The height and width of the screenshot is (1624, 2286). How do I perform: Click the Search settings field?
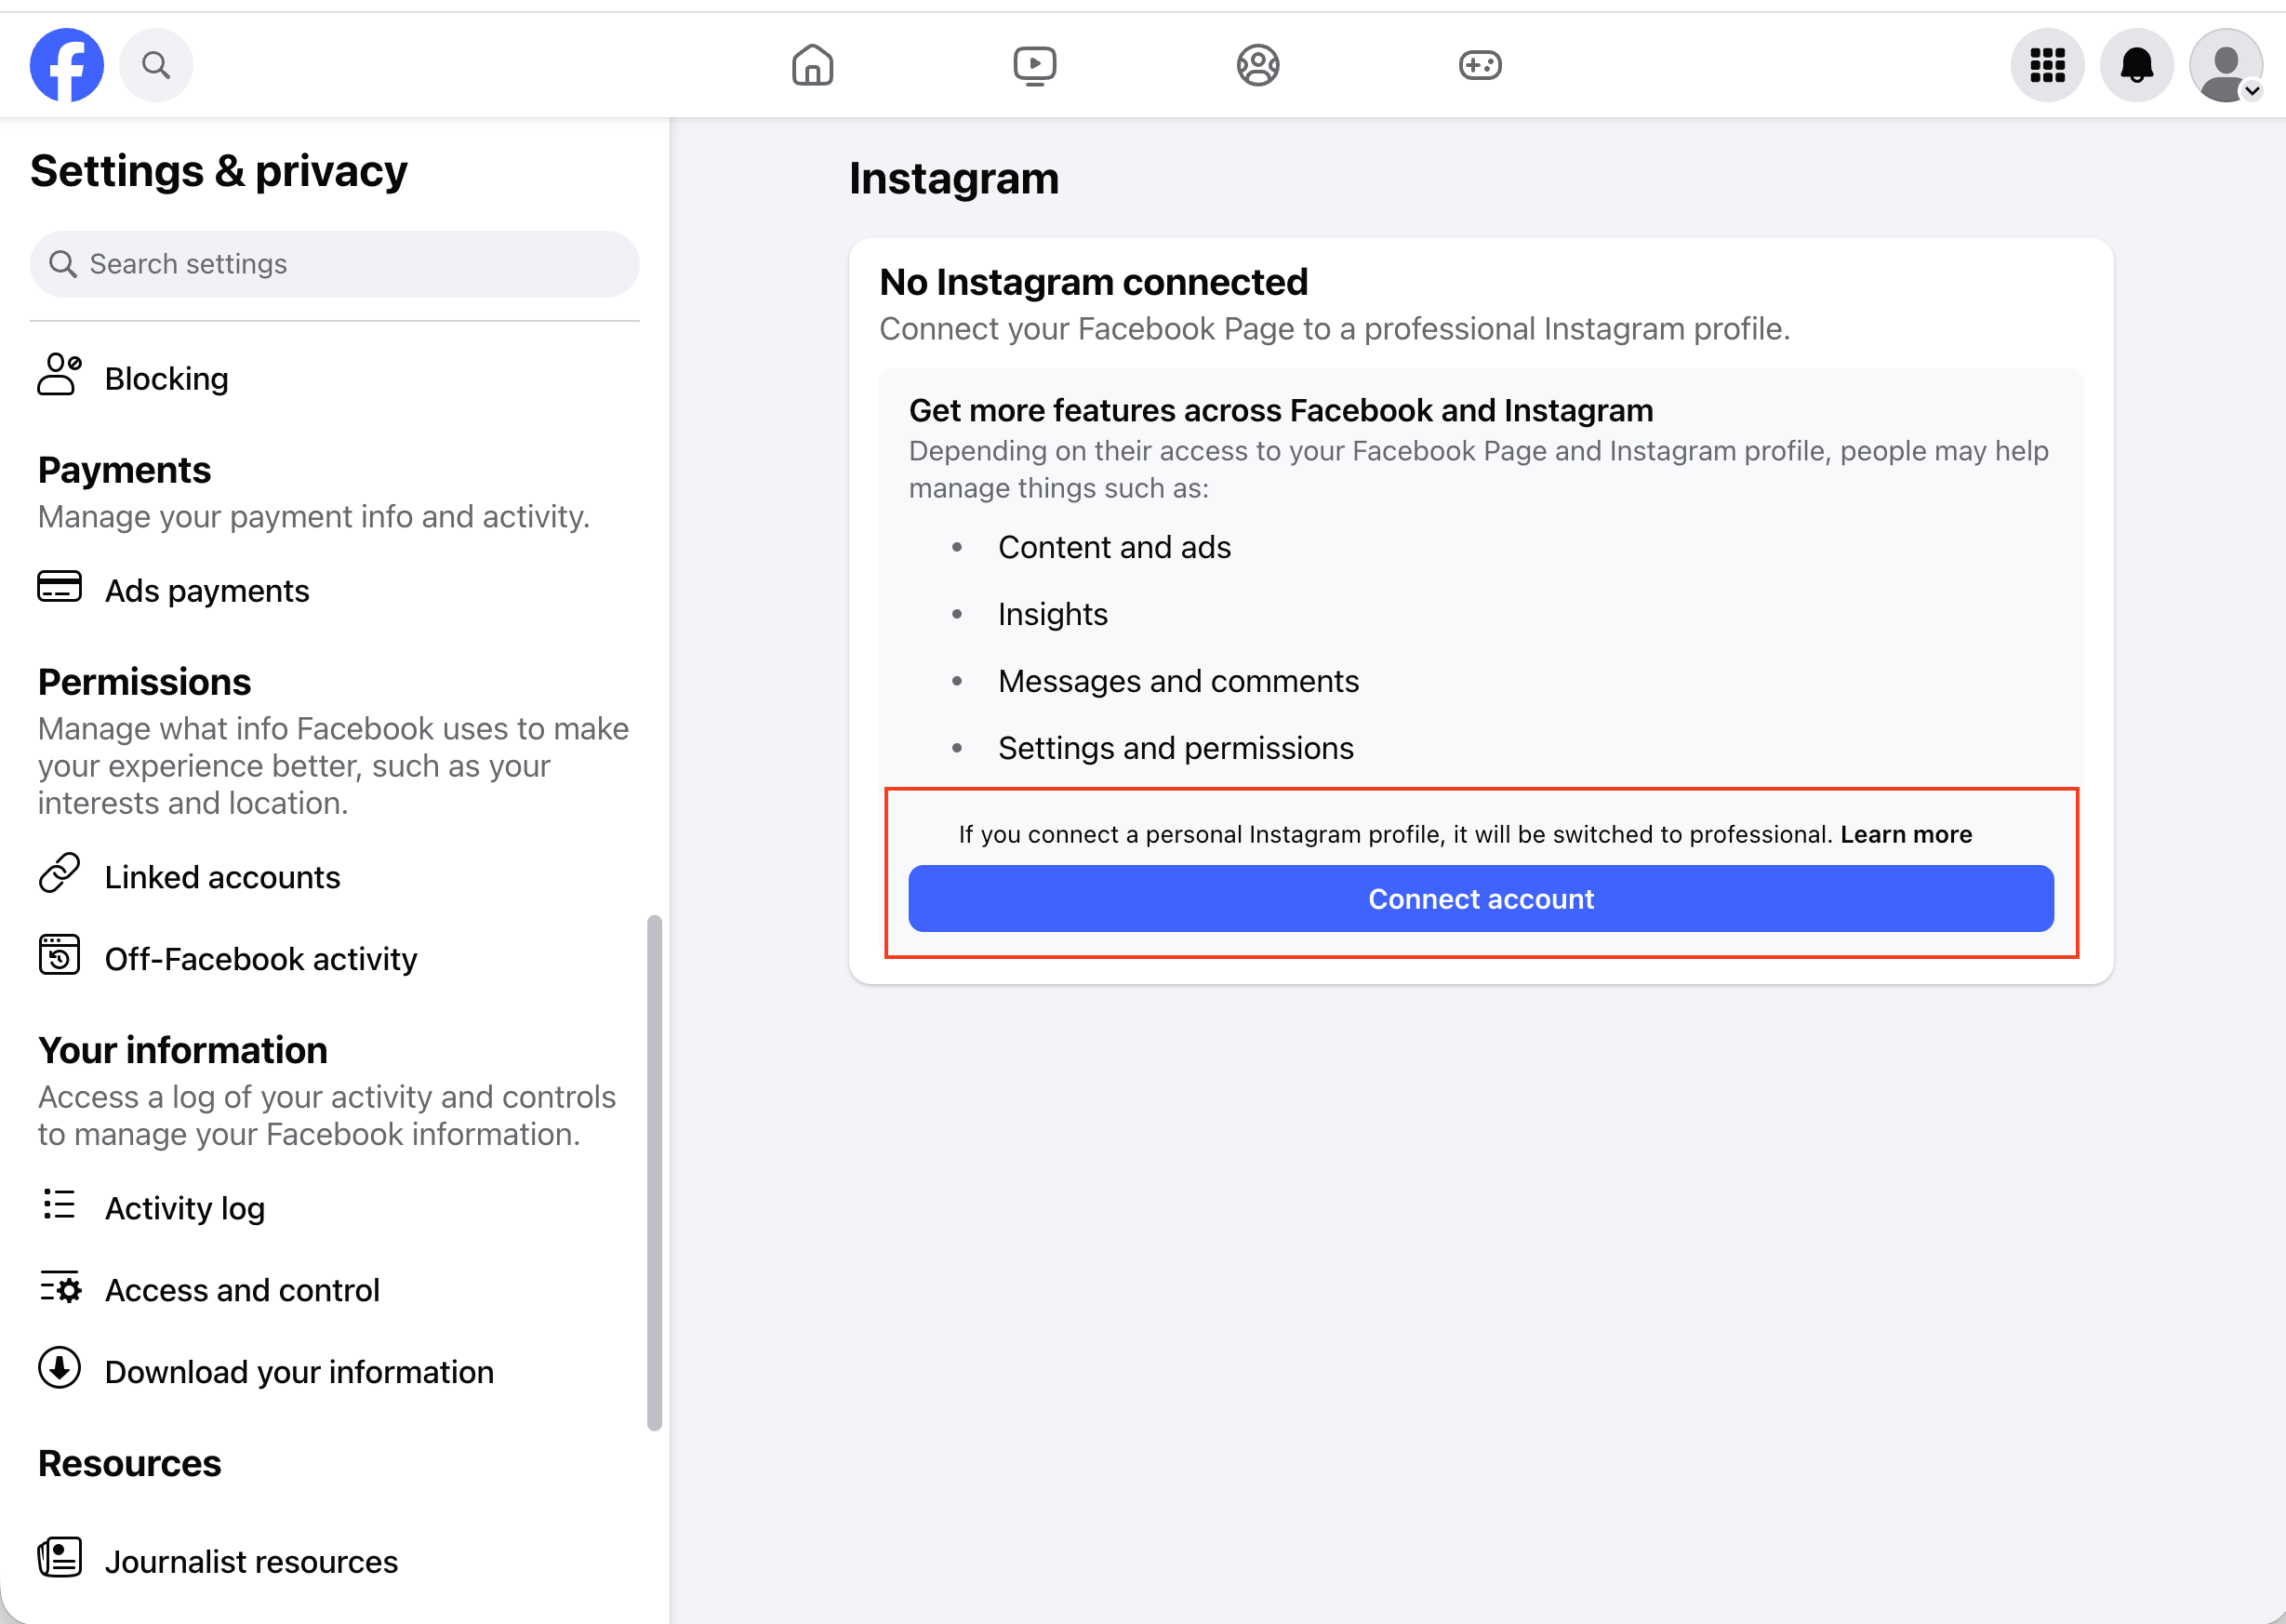tap(334, 264)
